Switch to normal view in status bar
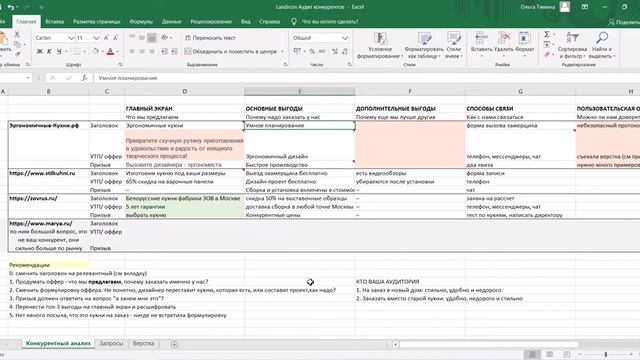This screenshot has width=640, height=360. tap(532, 354)
